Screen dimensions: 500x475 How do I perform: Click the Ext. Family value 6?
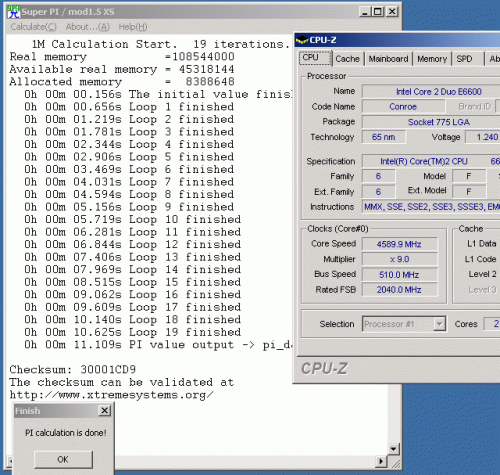[379, 192]
